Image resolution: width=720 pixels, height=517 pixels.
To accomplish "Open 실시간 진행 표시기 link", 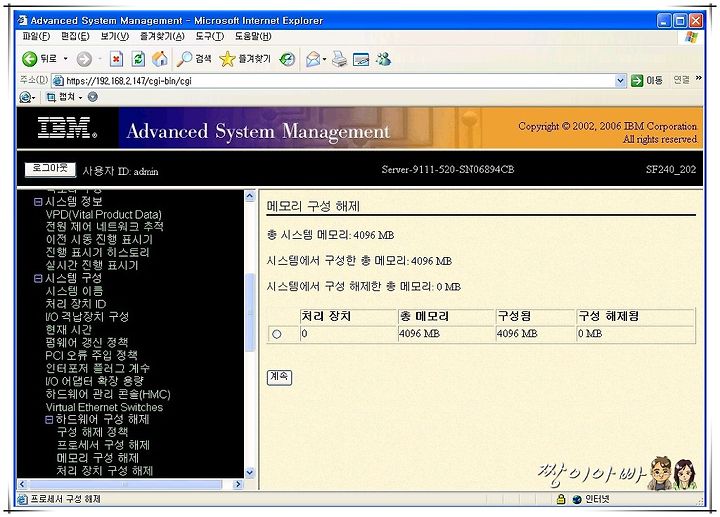I will point(92,265).
